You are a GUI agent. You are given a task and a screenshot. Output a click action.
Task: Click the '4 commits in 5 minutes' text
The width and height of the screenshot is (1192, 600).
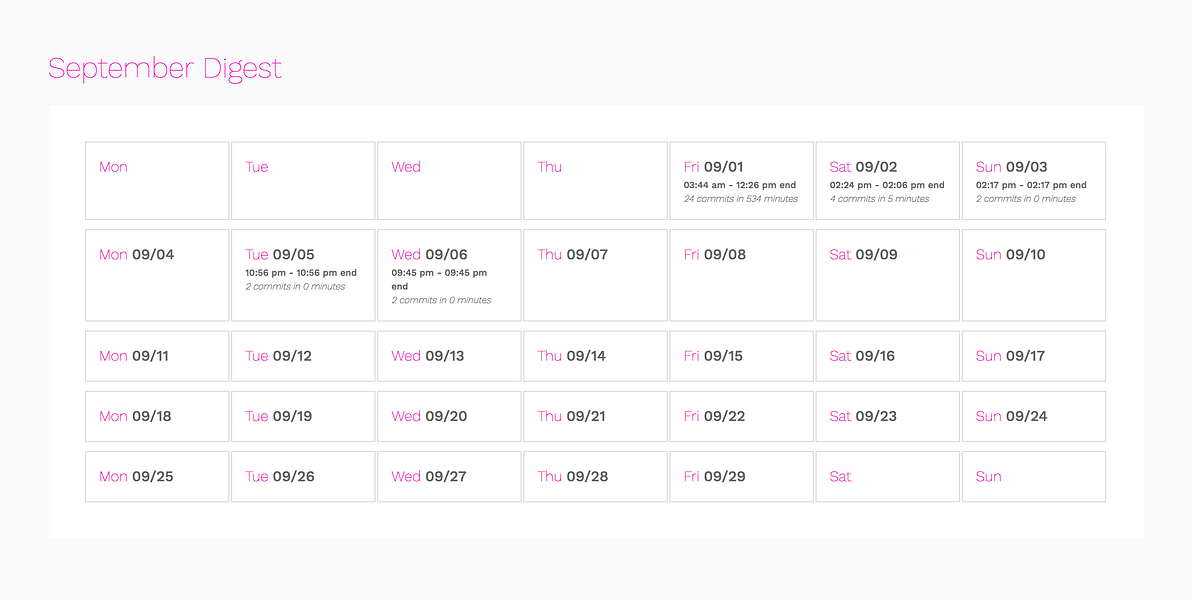(879, 199)
